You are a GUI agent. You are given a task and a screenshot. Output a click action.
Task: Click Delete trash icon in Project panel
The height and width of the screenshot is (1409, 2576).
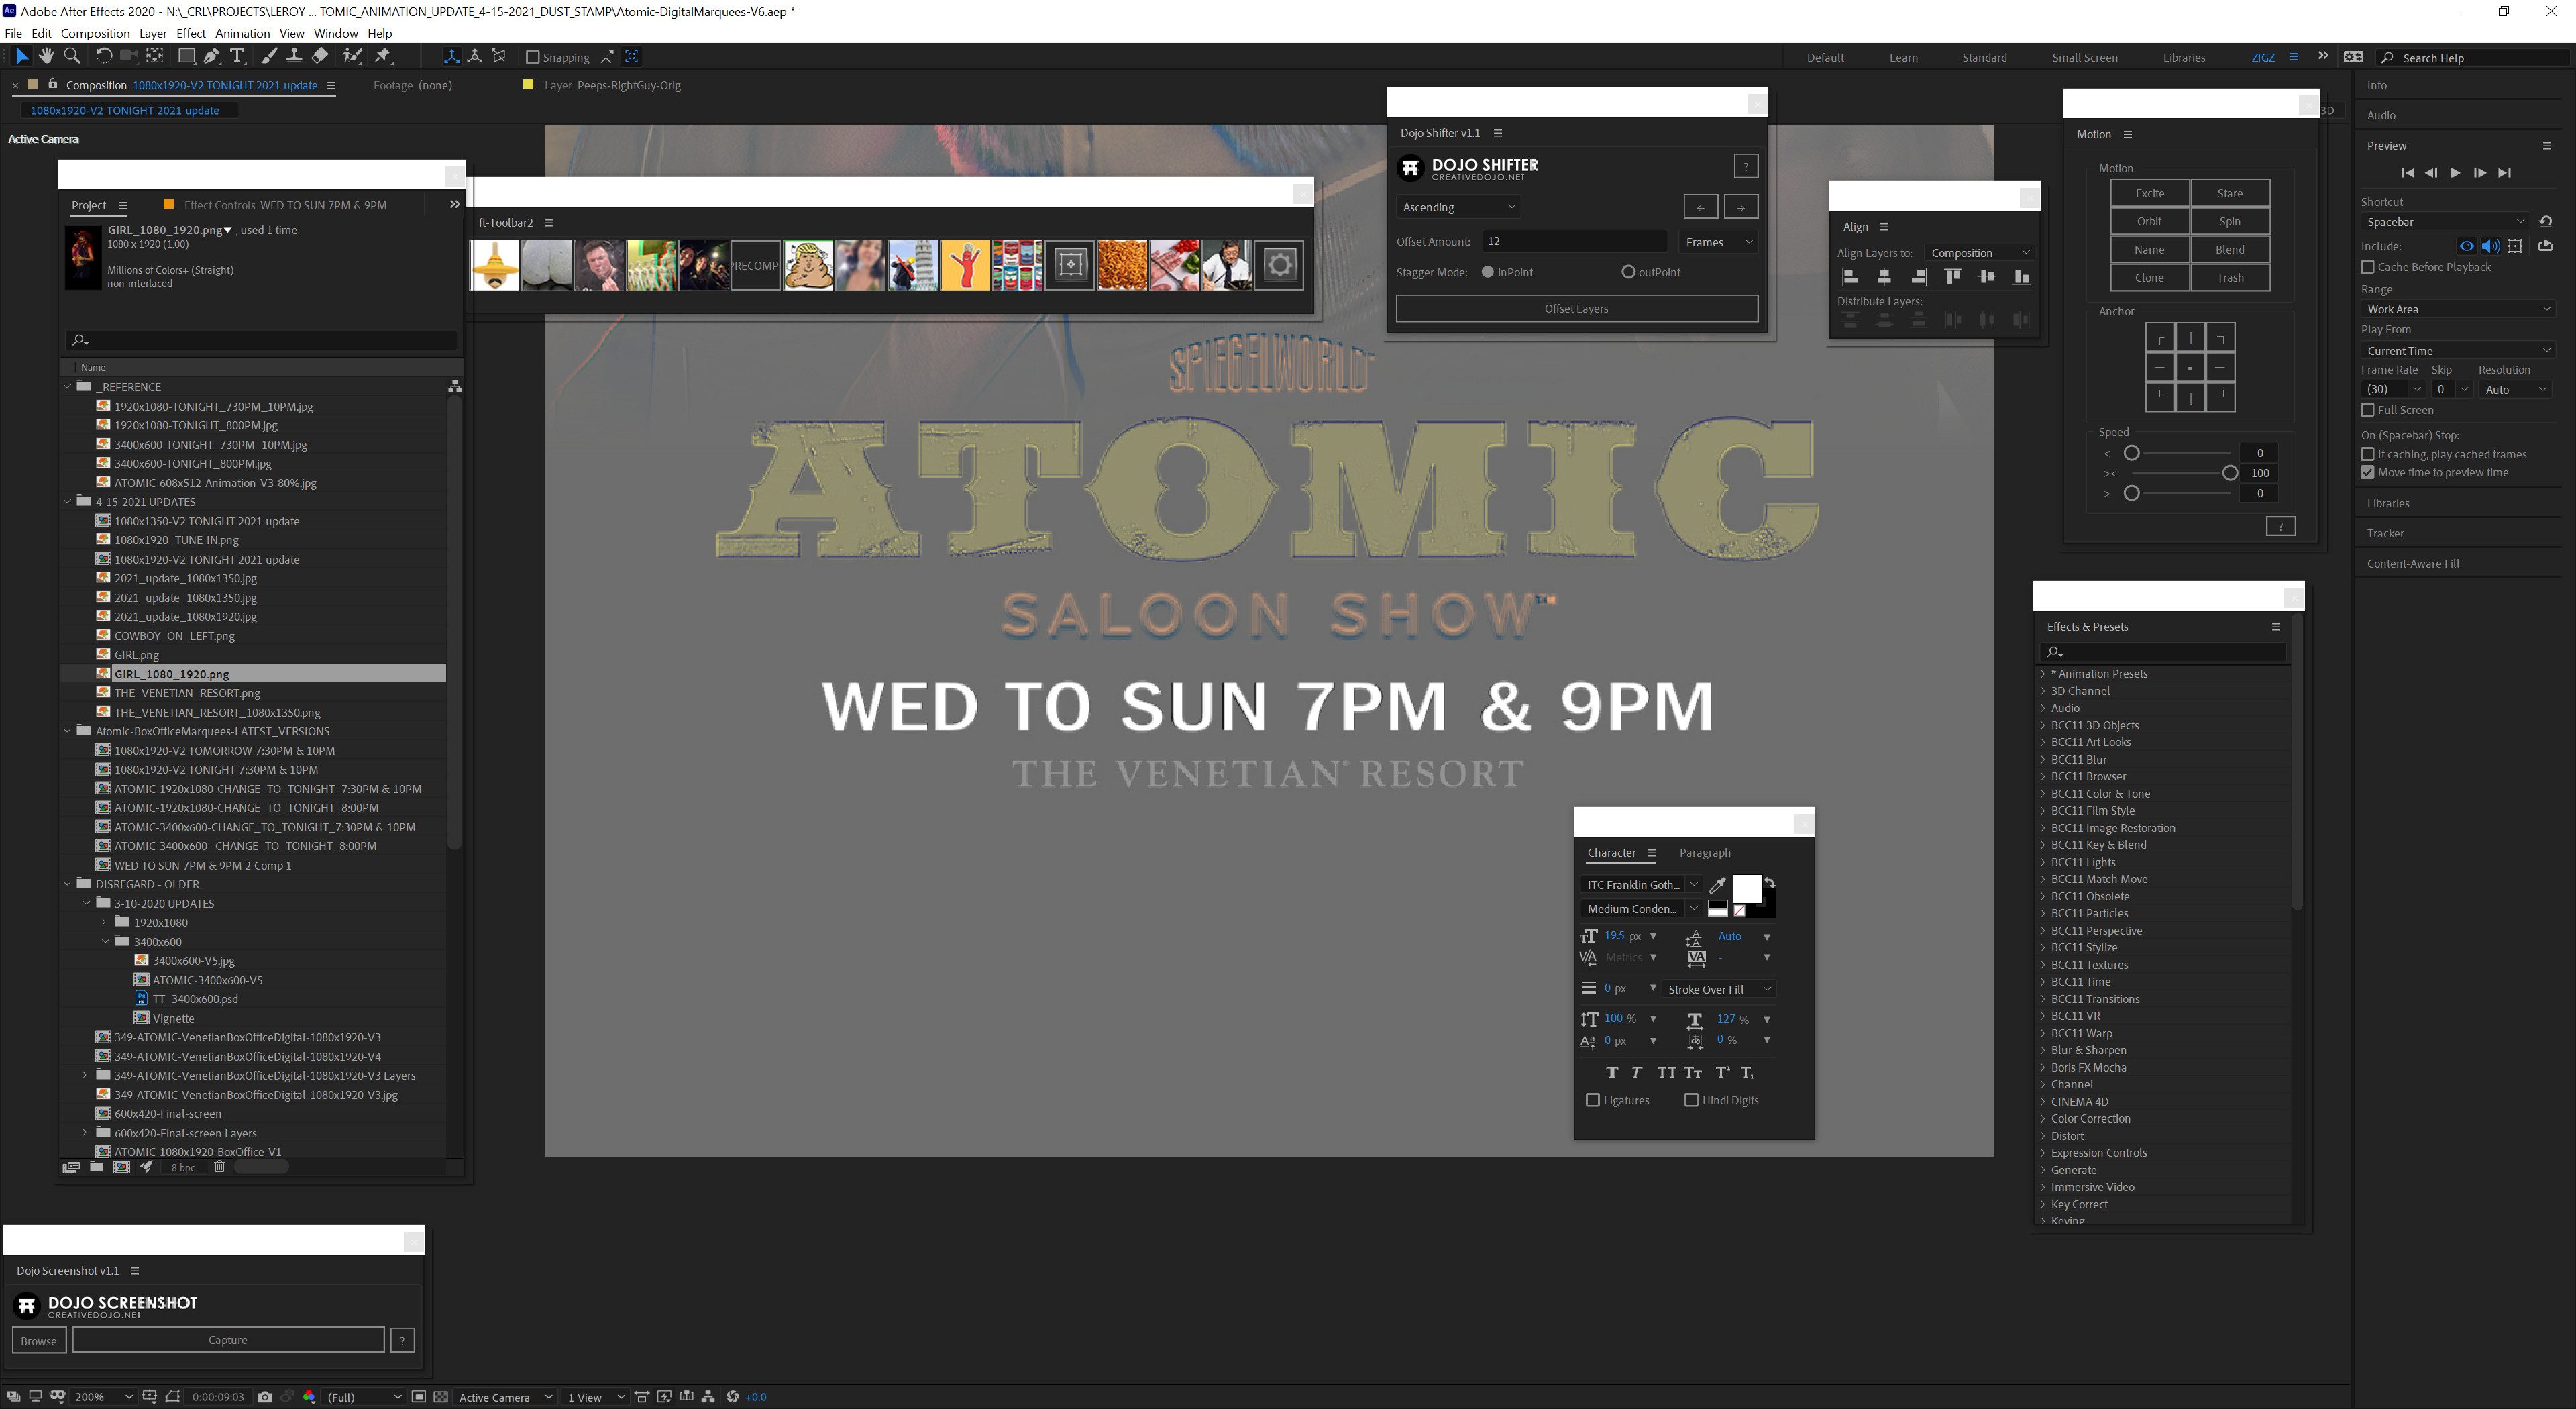click(x=219, y=1167)
